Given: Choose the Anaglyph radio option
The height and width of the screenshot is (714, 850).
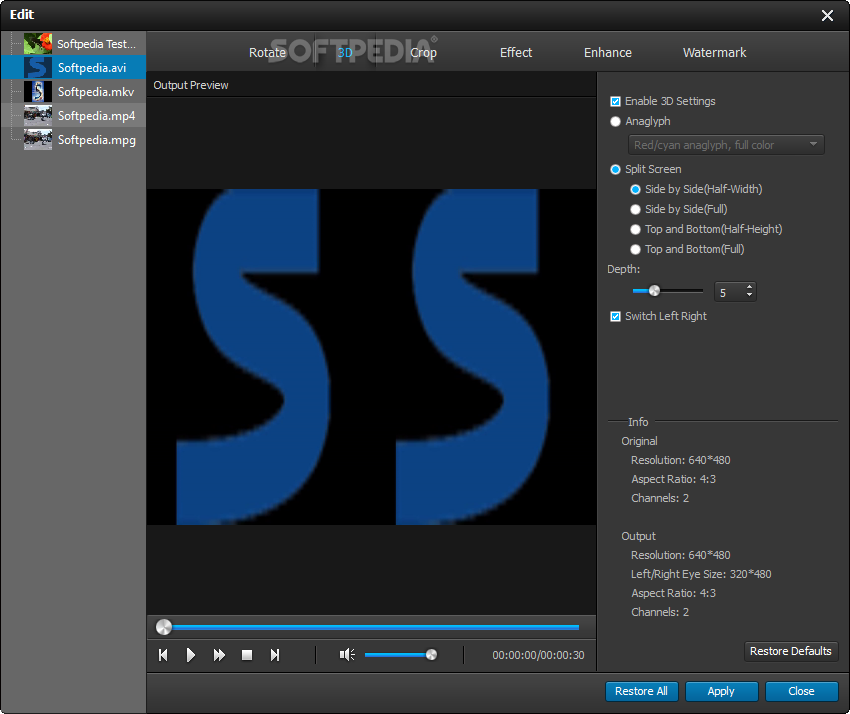Looking at the screenshot, I should (x=616, y=121).
